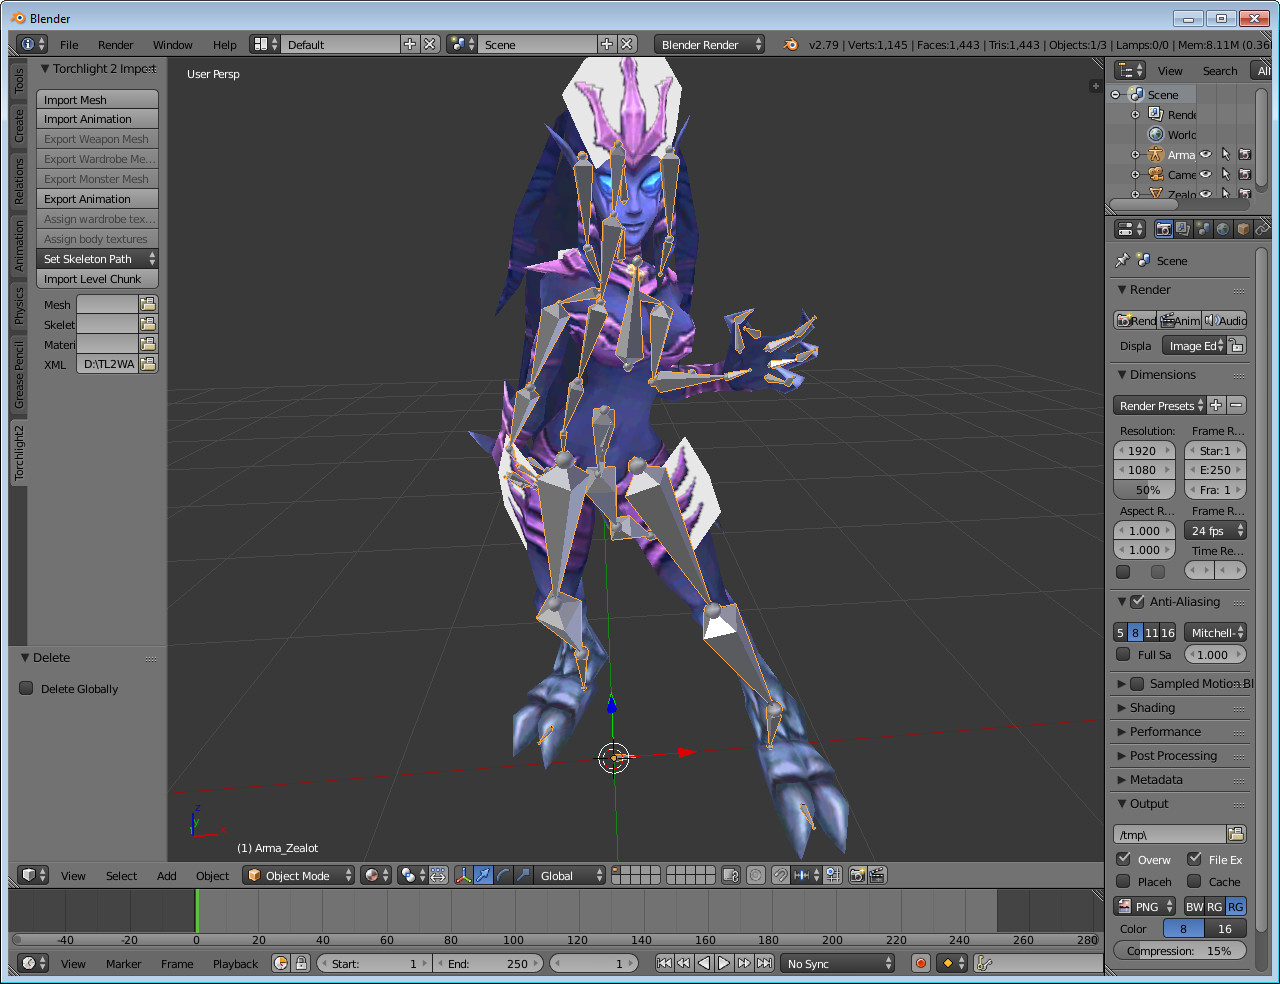Open the 24 fps frame rate dropdown
This screenshot has height=984, width=1280.
point(1215,531)
